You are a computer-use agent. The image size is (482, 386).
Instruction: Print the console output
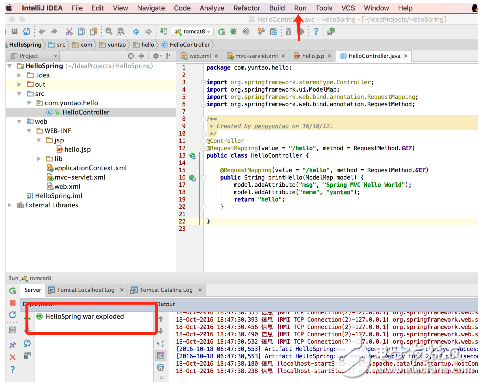point(161,368)
